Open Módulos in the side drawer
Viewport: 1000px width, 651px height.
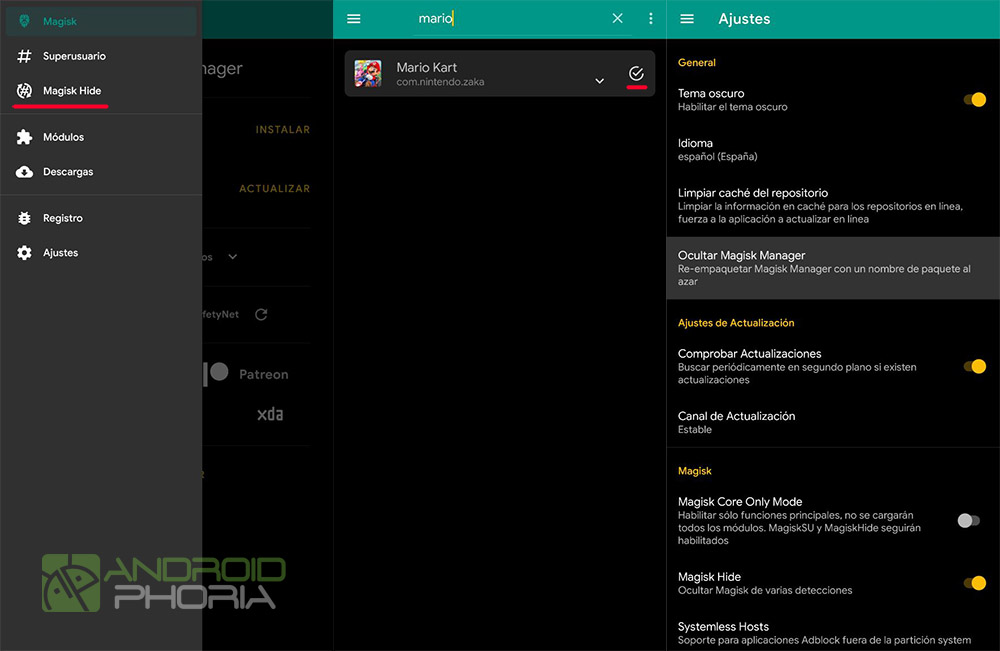(101, 137)
